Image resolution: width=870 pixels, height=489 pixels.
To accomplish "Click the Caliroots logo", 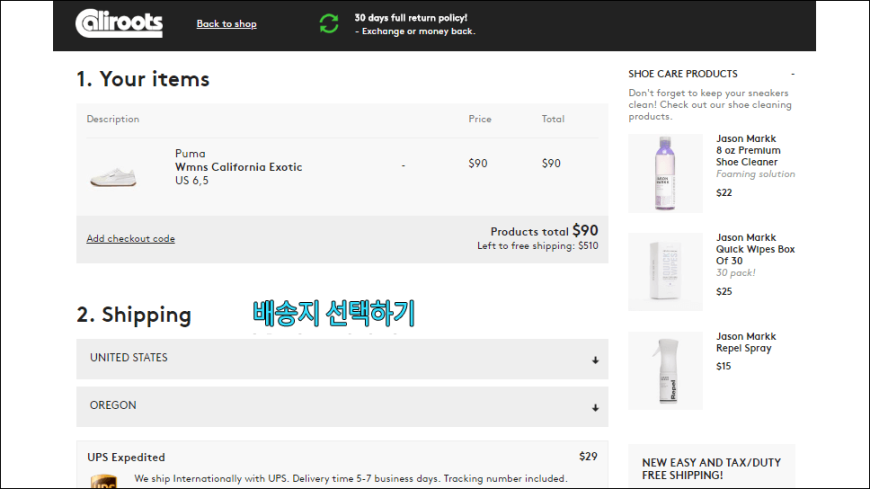I will point(119,23).
